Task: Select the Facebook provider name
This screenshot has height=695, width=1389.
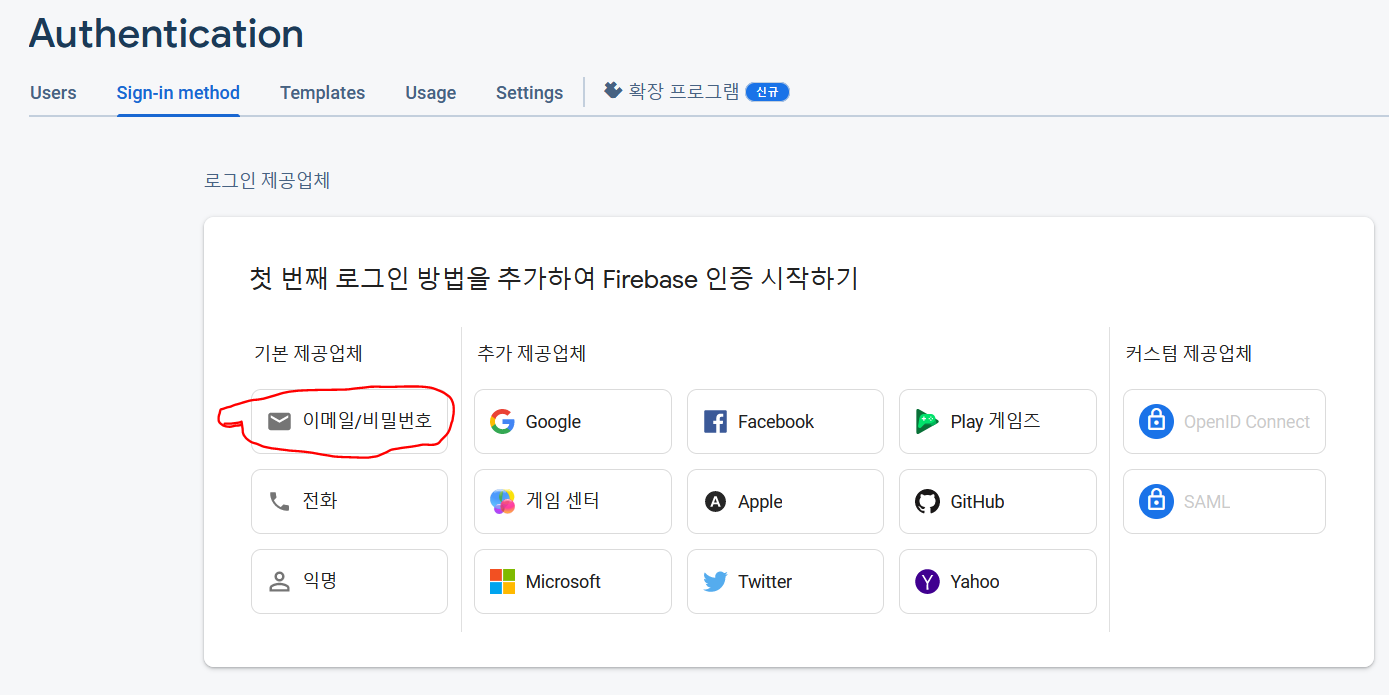Action: click(x=776, y=422)
